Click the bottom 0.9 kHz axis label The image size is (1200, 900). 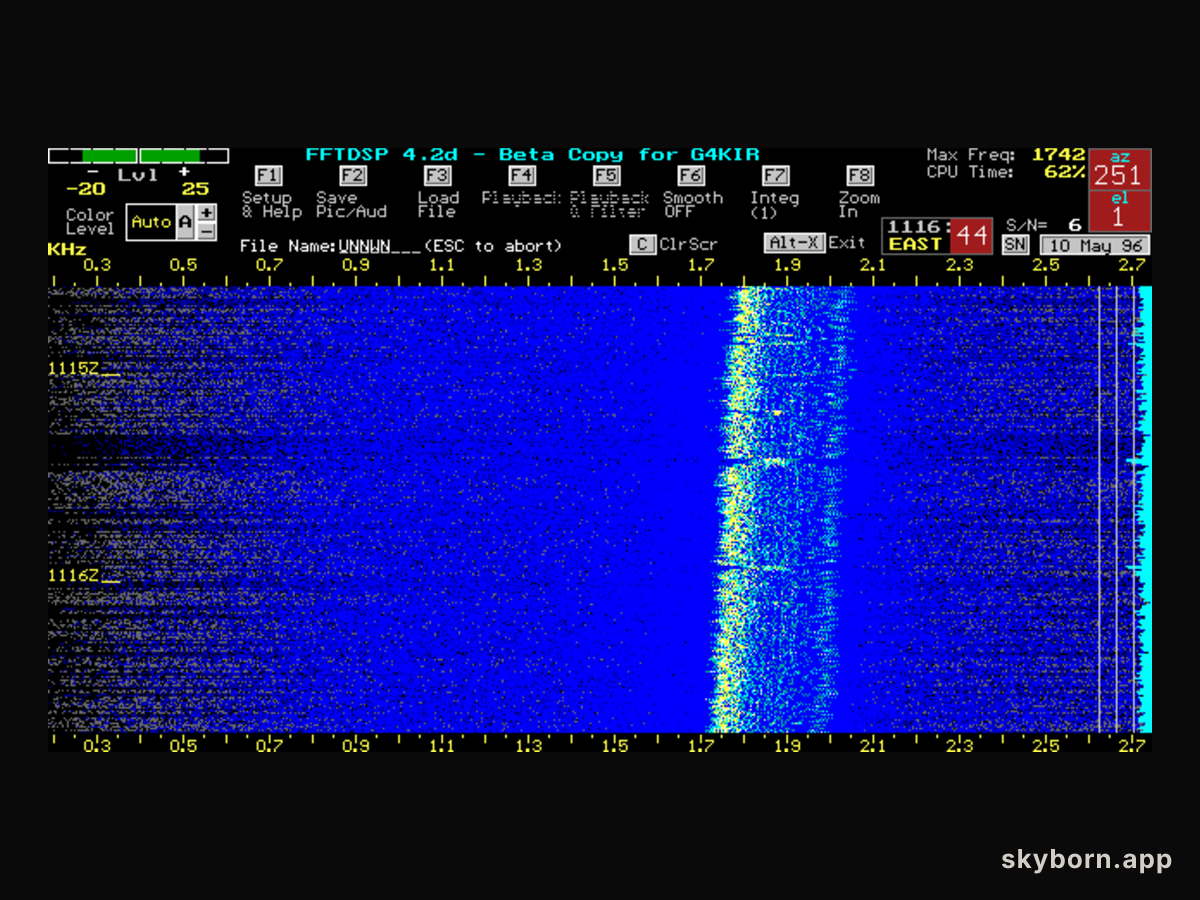356,746
